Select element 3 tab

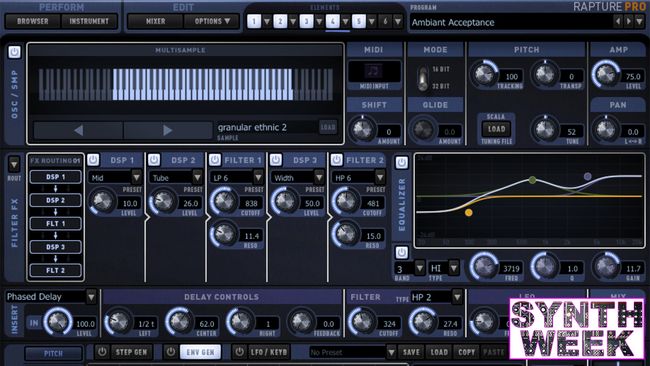pyautogui.click(x=306, y=21)
